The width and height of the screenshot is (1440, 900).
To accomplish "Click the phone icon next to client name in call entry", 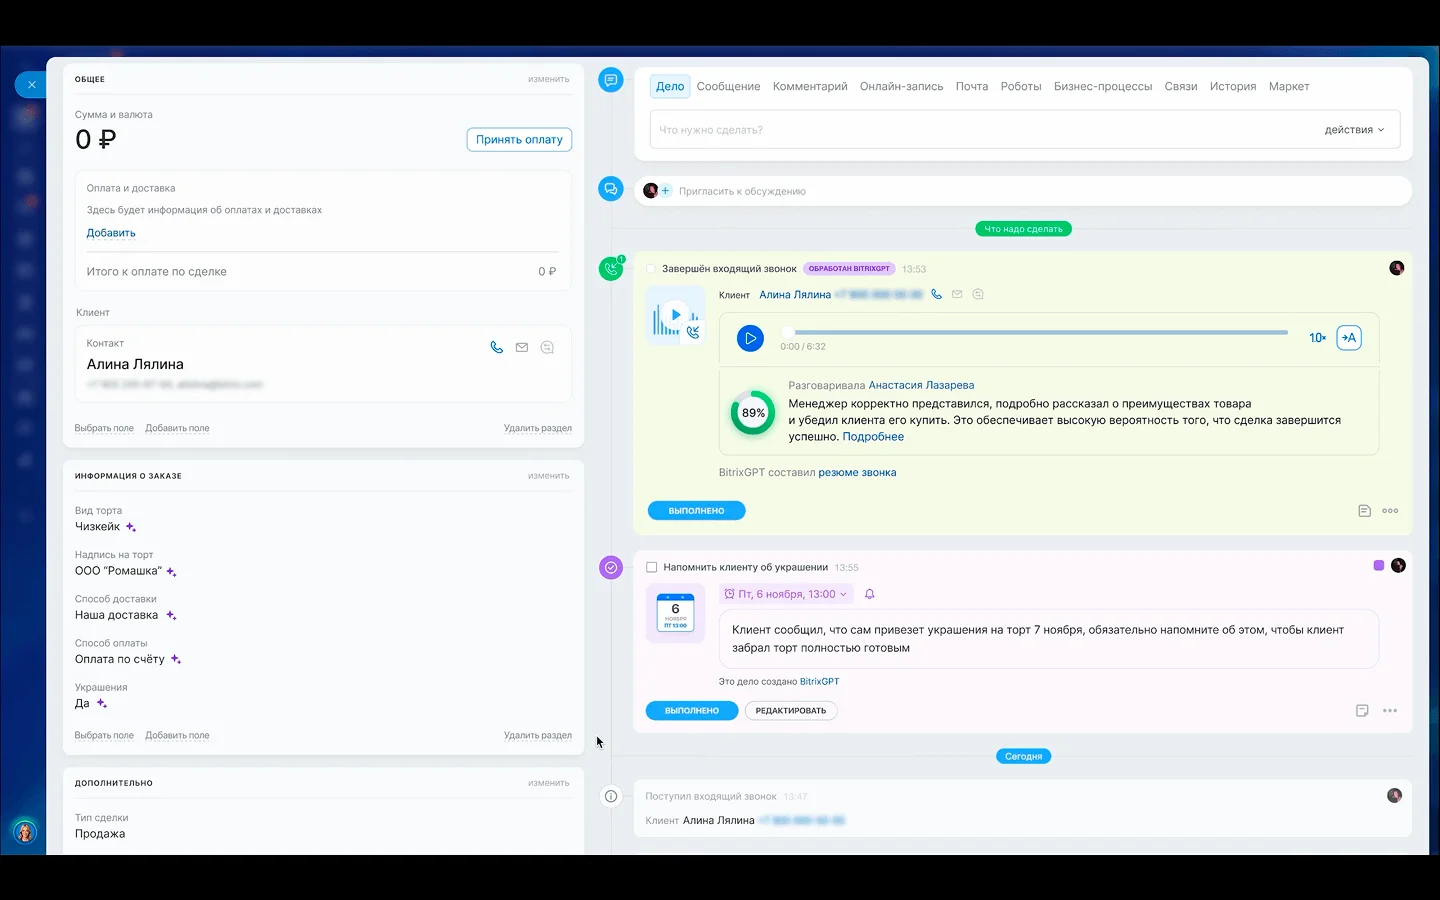I will (937, 294).
